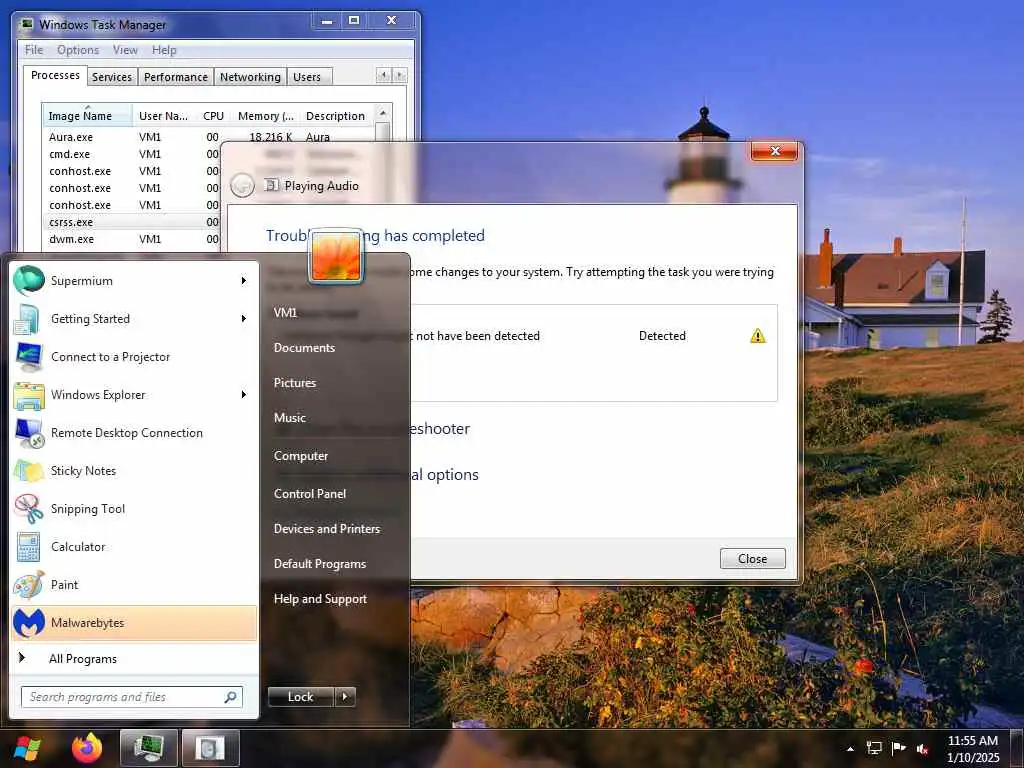Click the muted volume tray icon
1024x768 pixels.
(x=923, y=749)
